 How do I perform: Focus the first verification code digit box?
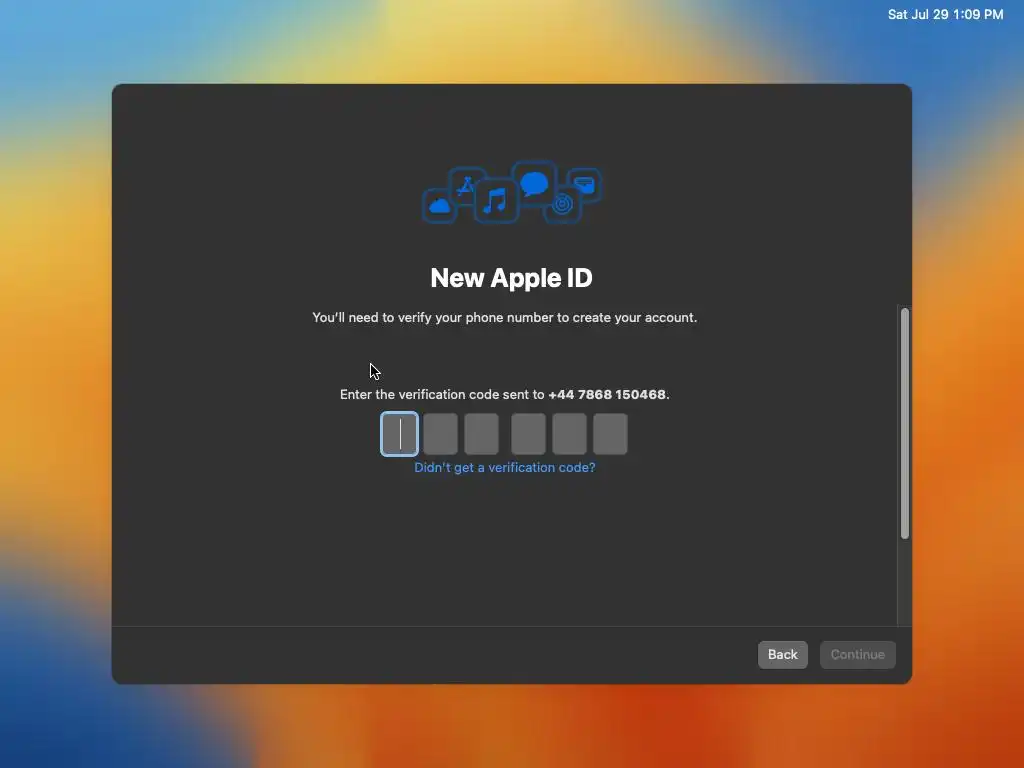[x=399, y=434]
